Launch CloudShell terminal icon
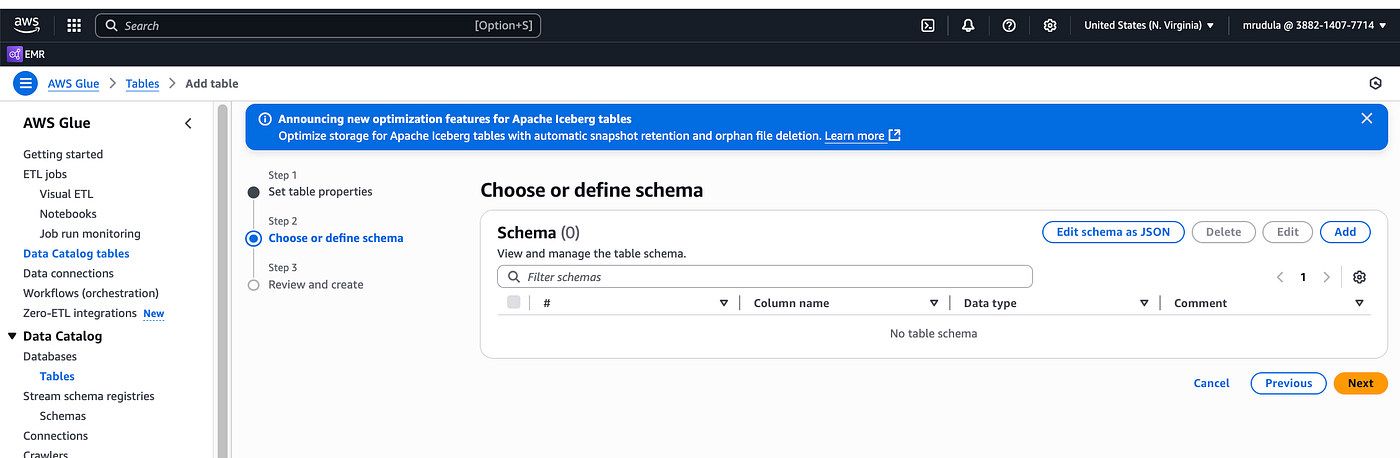The image size is (1400, 458). tap(928, 25)
